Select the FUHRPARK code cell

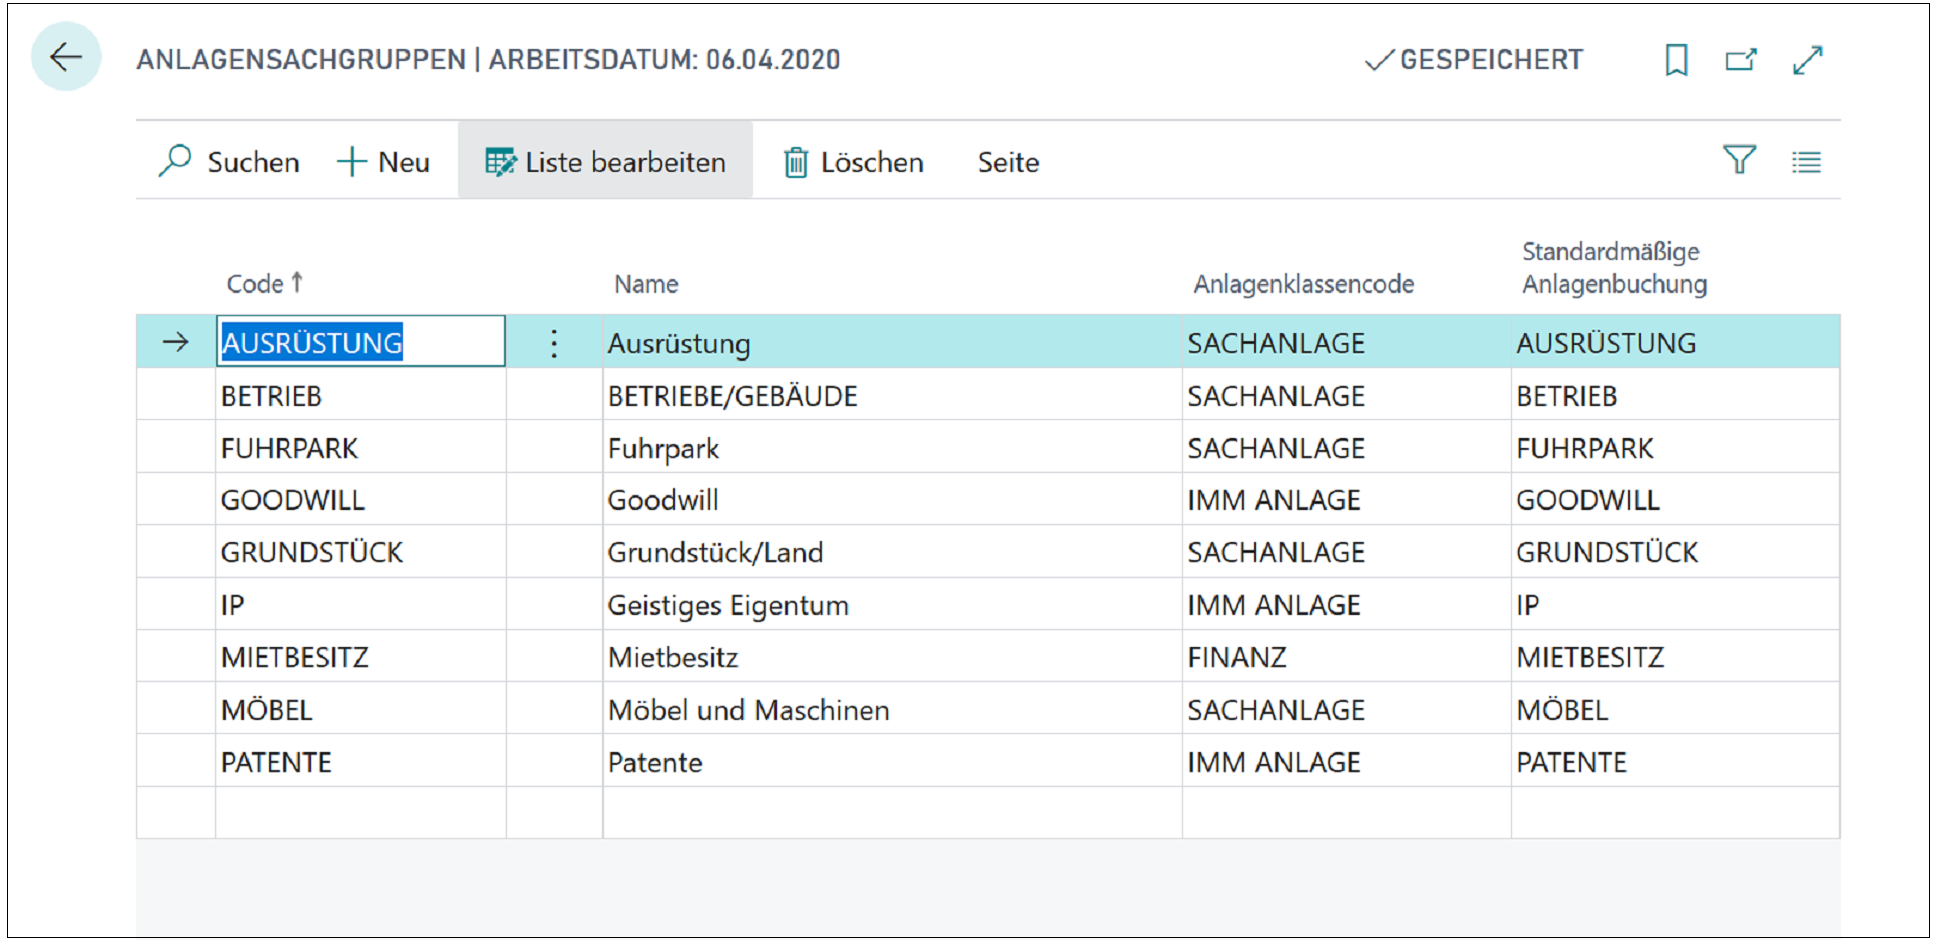[x=361, y=447]
